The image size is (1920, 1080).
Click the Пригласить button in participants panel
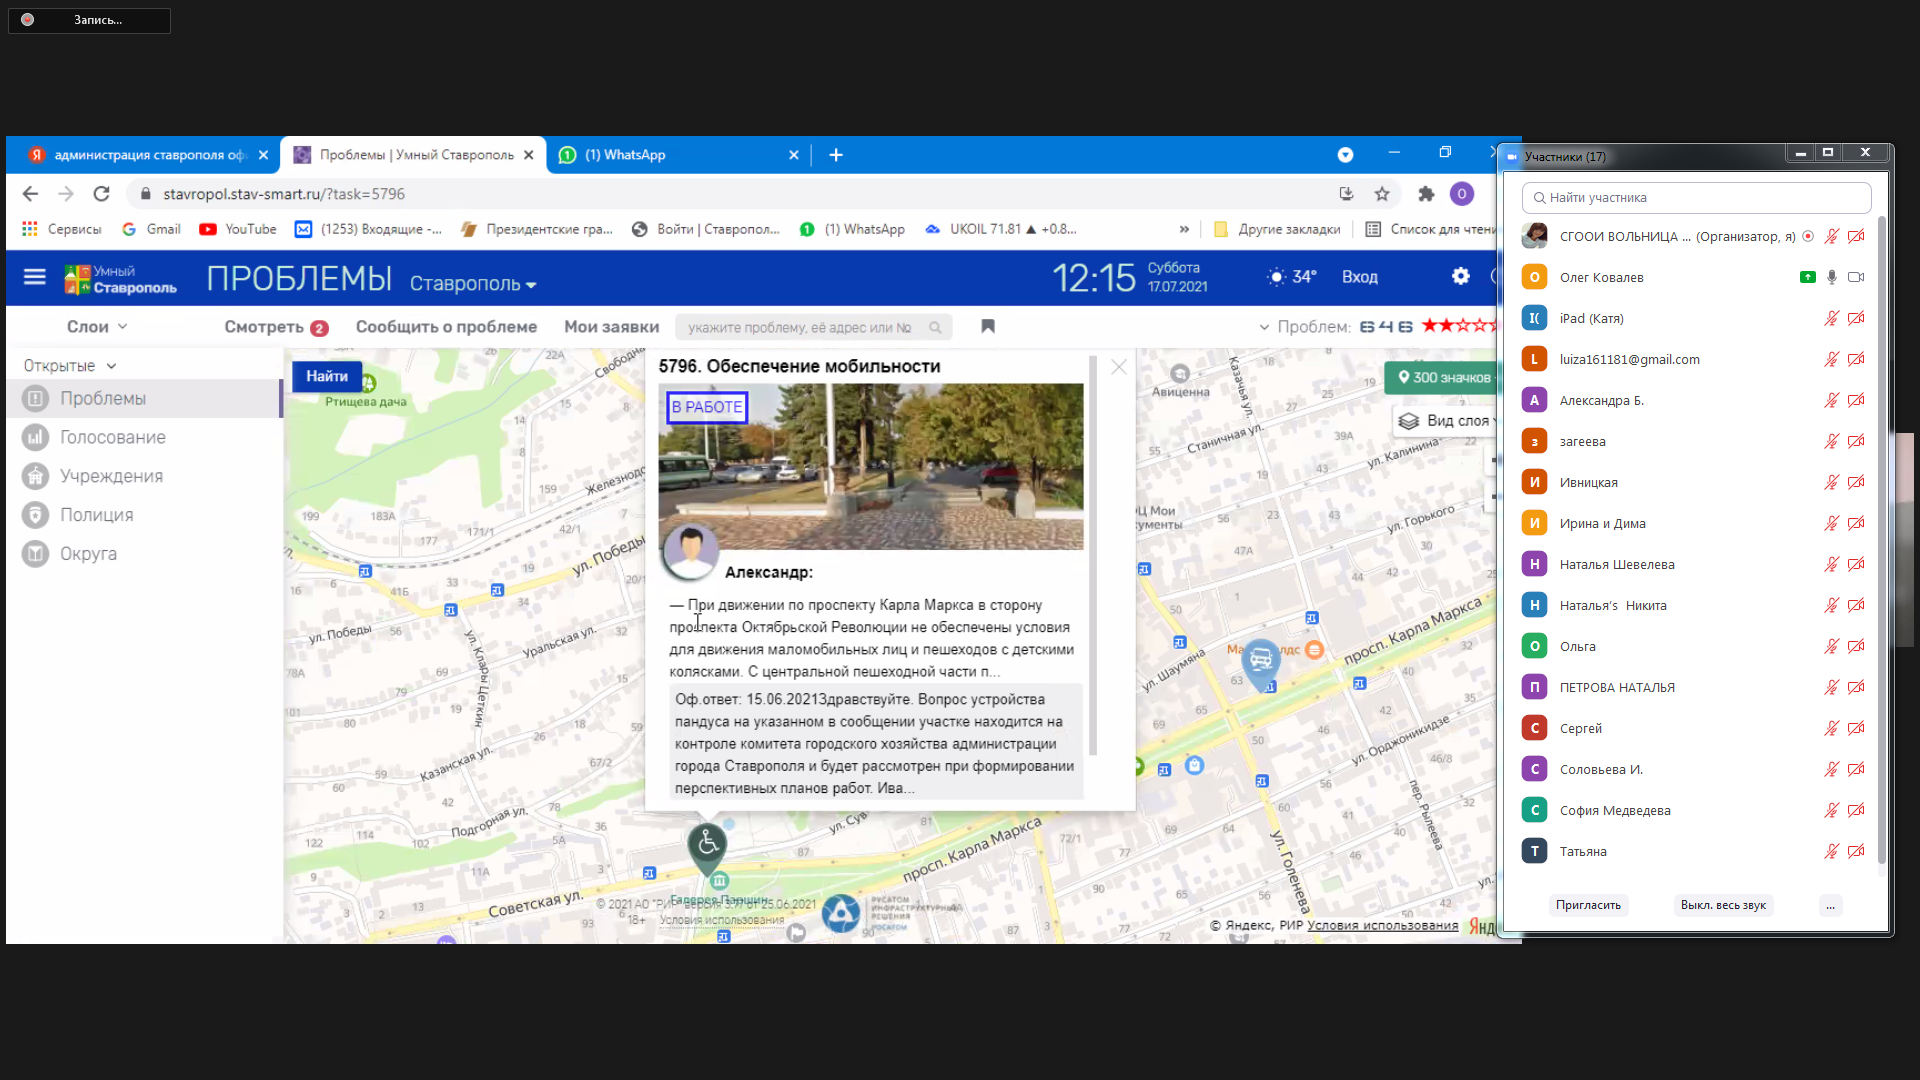[1588, 905]
